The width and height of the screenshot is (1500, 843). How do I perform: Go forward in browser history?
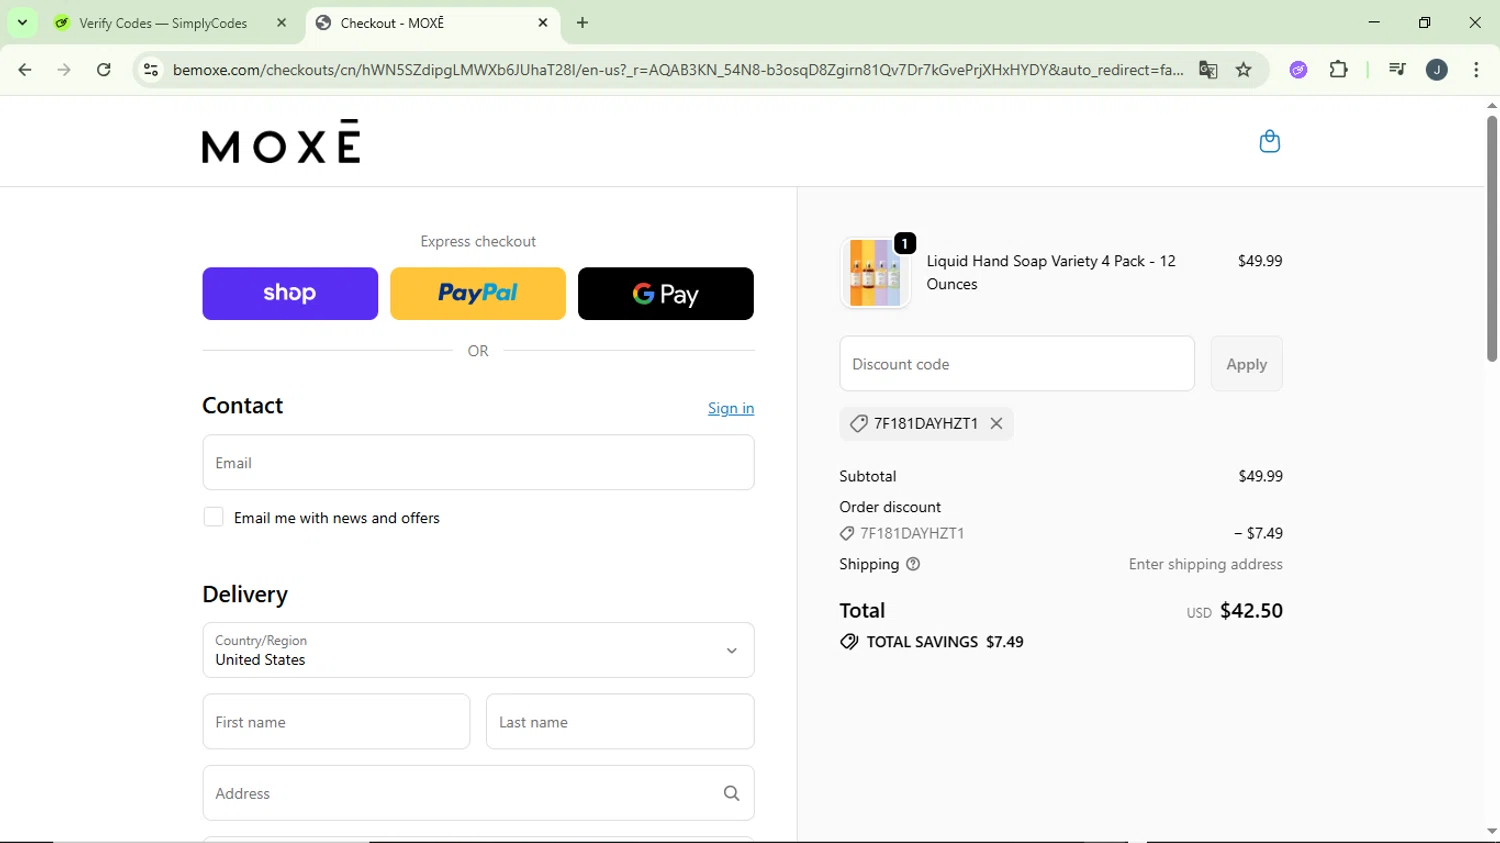(64, 69)
